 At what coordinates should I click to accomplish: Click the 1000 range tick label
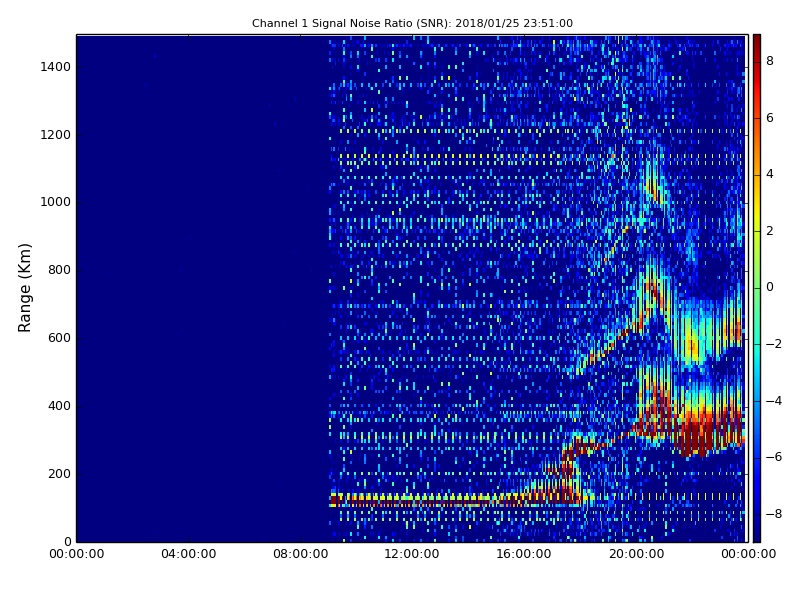tap(56, 202)
